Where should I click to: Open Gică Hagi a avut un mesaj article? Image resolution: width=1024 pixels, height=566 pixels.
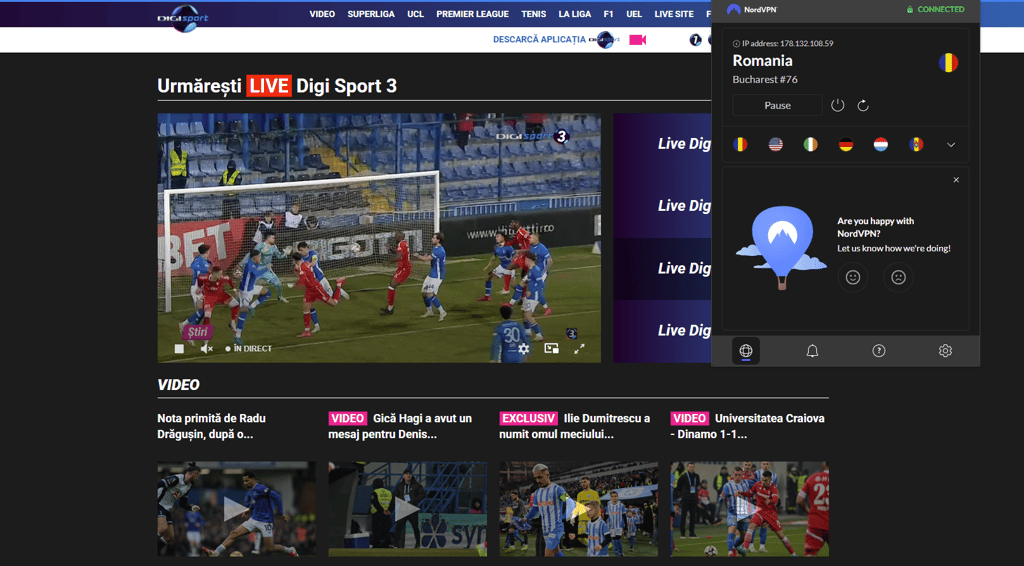[x=400, y=426]
